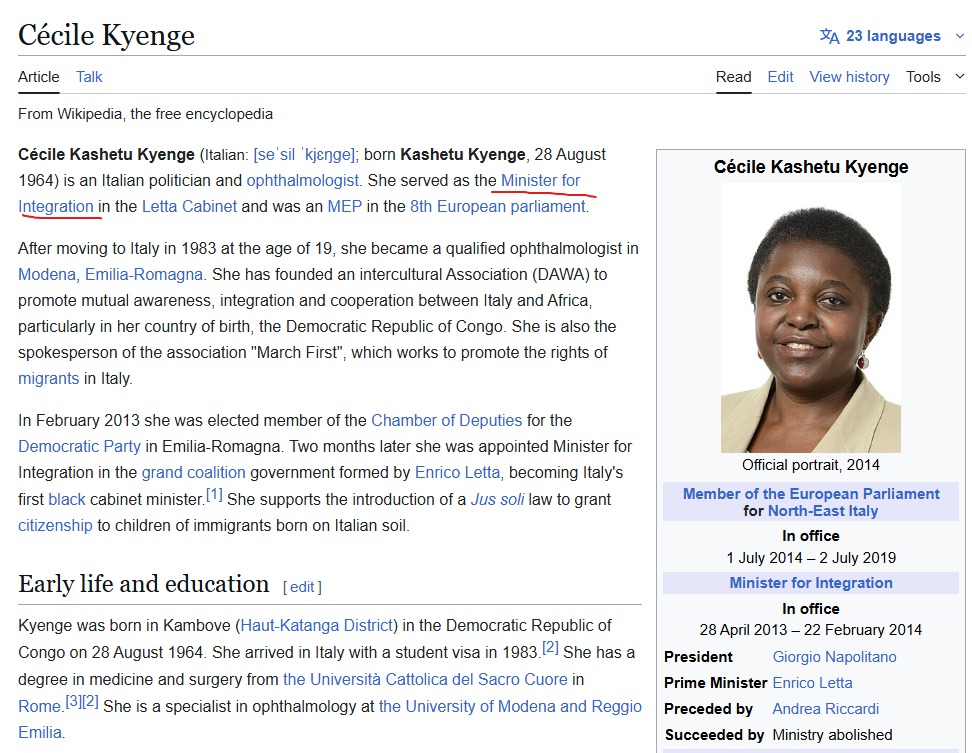The image size is (972, 753).
Task: Click '28 April 2013 – 22 February 2014' text
Action: click(x=811, y=630)
